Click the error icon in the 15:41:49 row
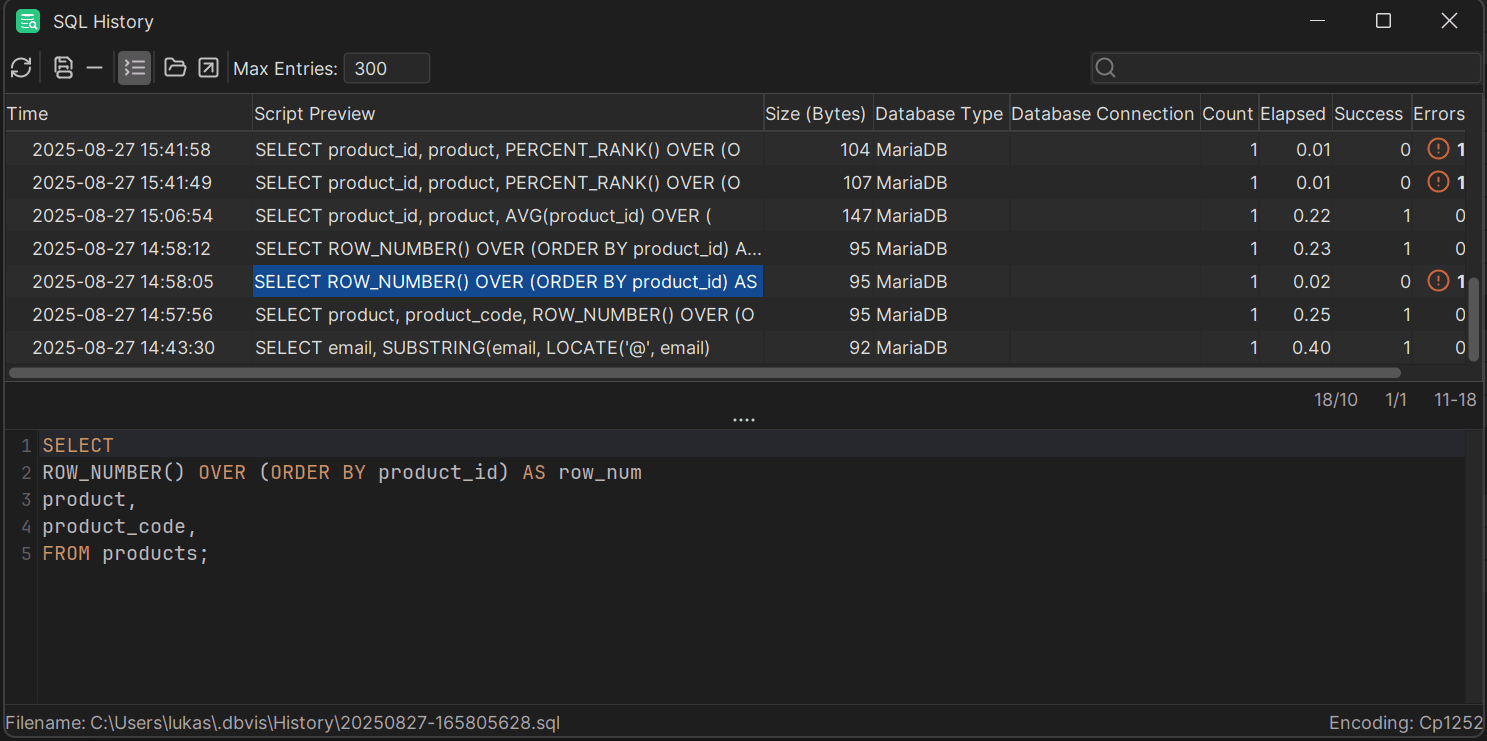Image resolution: width=1487 pixels, height=741 pixels. [1438, 183]
